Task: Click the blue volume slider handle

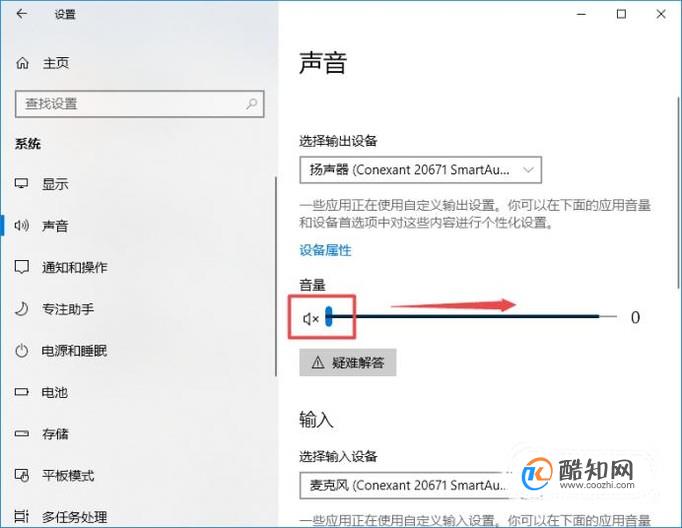Action: pyautogui.click(x=329, y=316)
